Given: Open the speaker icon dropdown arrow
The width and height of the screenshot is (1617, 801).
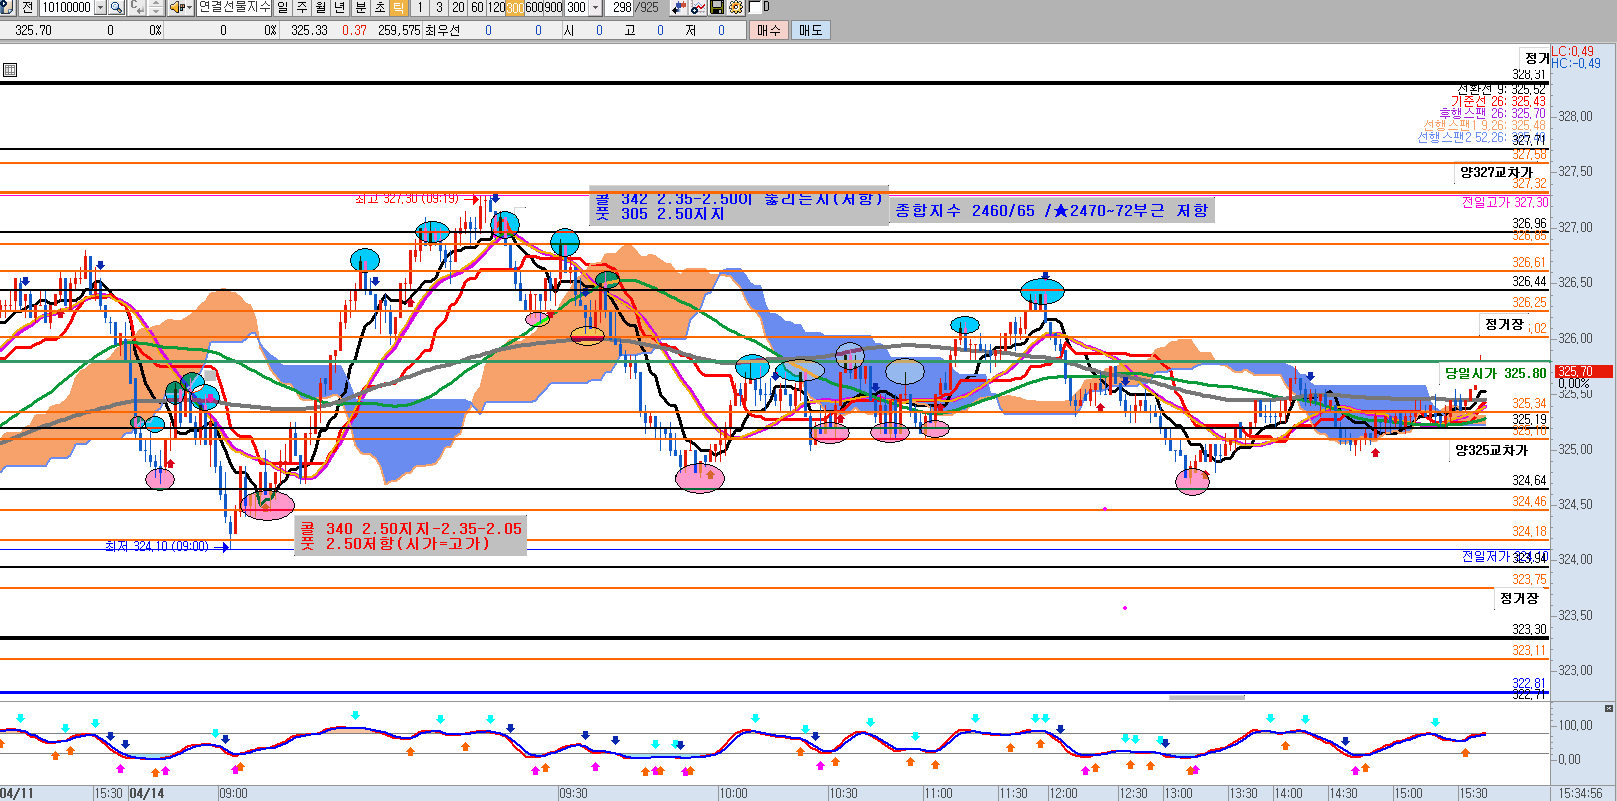Looking at the screenshot, I should point(188,8).
